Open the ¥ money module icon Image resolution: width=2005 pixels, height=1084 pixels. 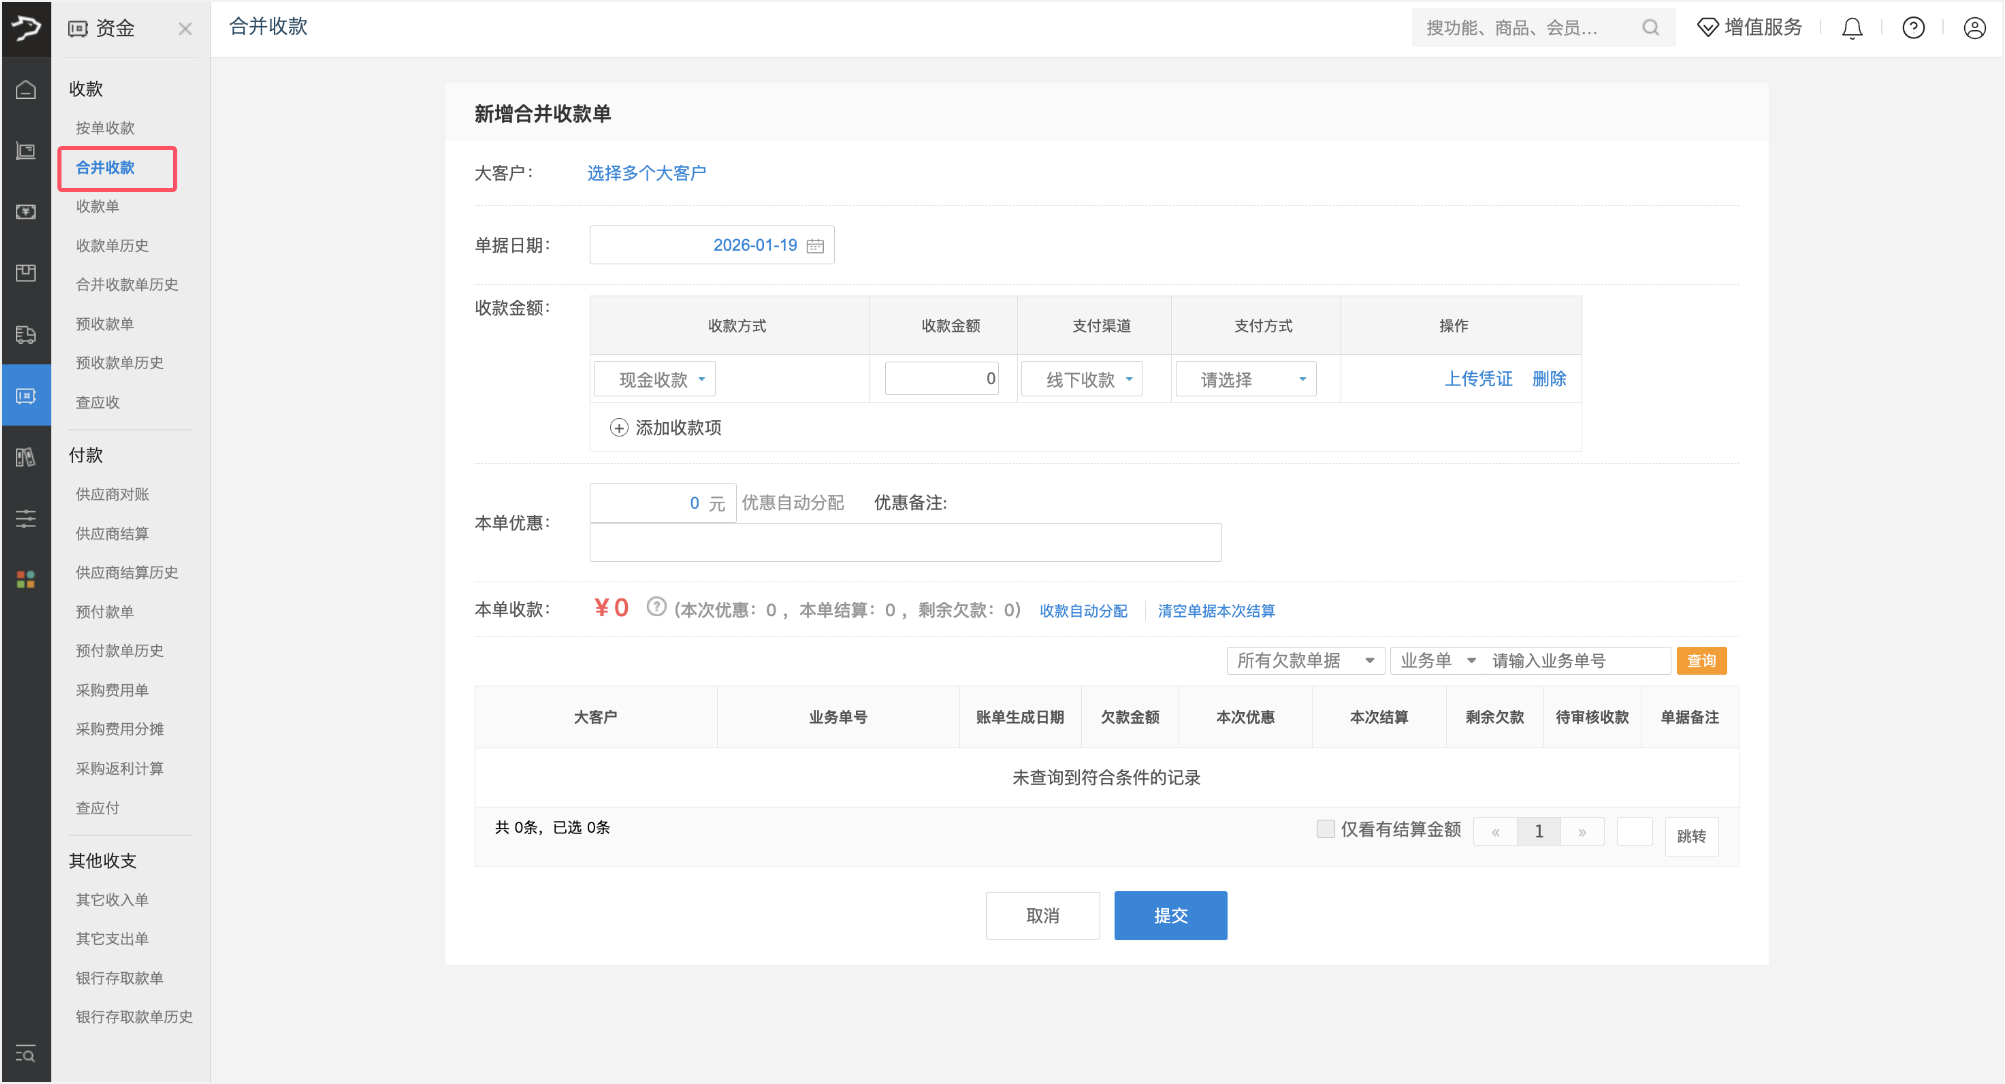click(26, 211)
